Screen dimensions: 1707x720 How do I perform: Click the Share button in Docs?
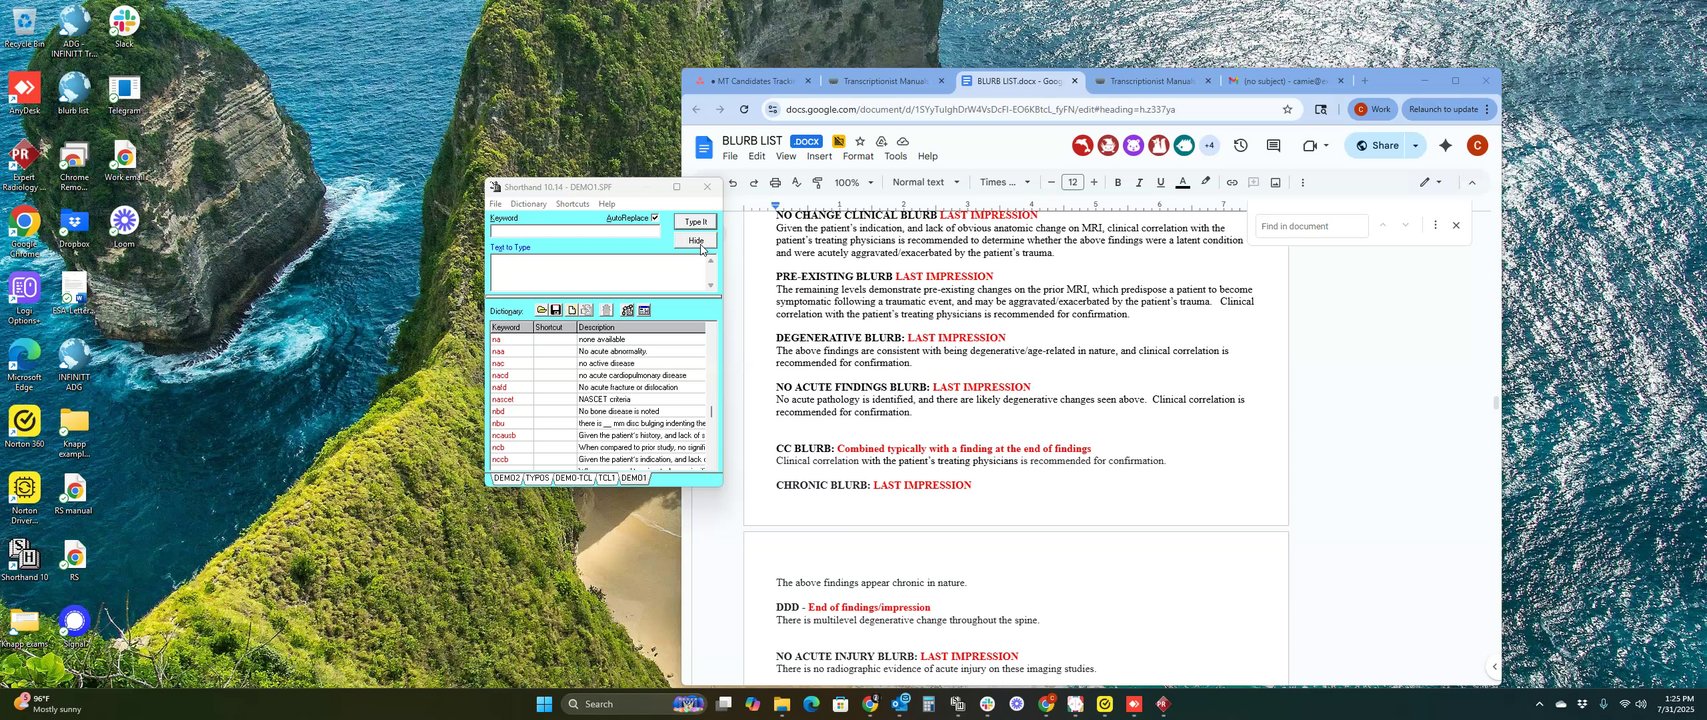click(x=1376, y=146)
